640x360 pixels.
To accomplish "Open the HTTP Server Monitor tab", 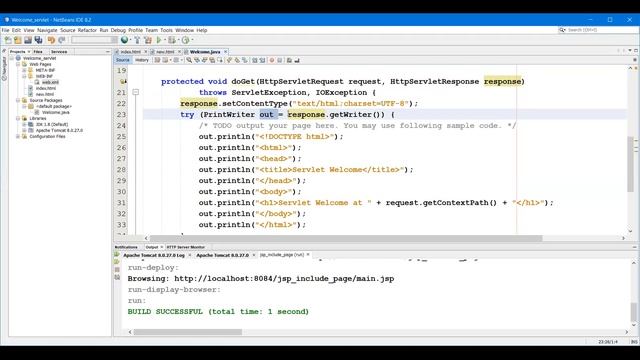I will [x=186, y=247].
